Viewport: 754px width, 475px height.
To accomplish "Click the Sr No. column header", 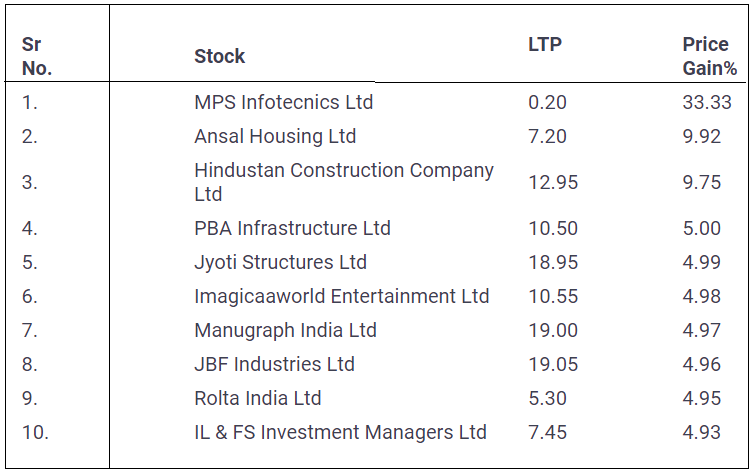I will 37,56.
